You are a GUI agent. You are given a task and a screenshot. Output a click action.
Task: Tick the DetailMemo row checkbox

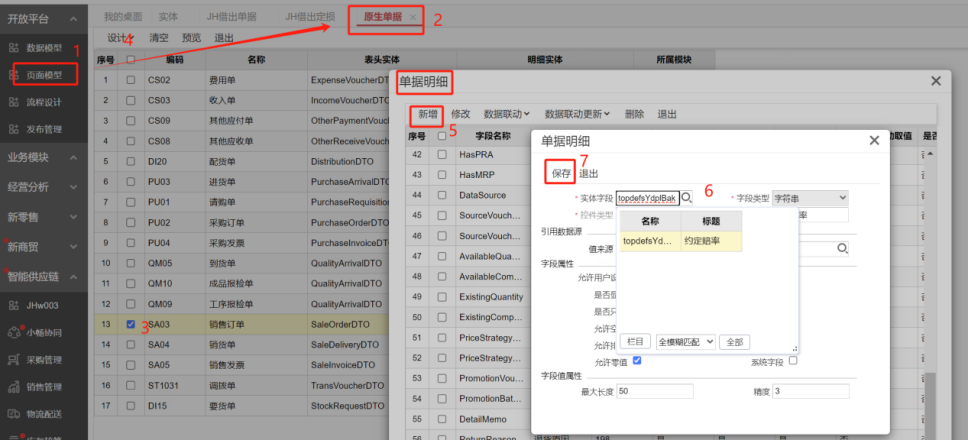[442, 419]
